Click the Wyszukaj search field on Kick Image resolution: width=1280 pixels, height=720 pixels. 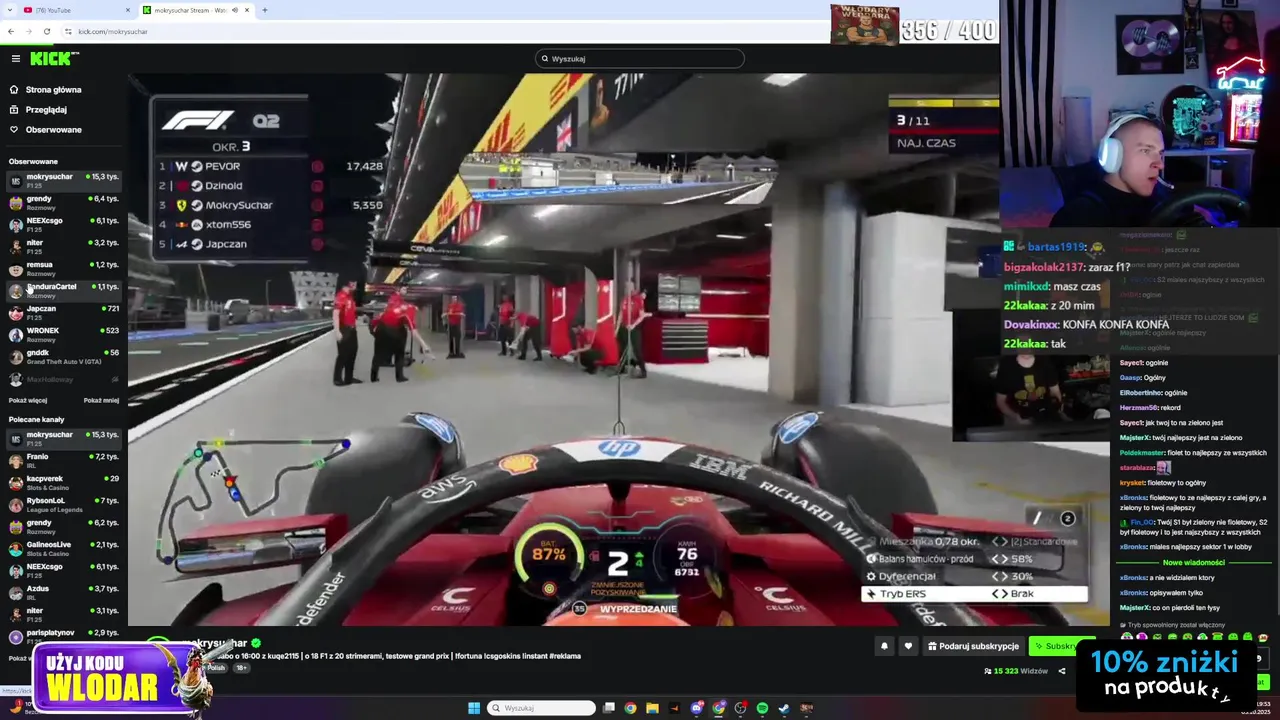coord(639,59)
